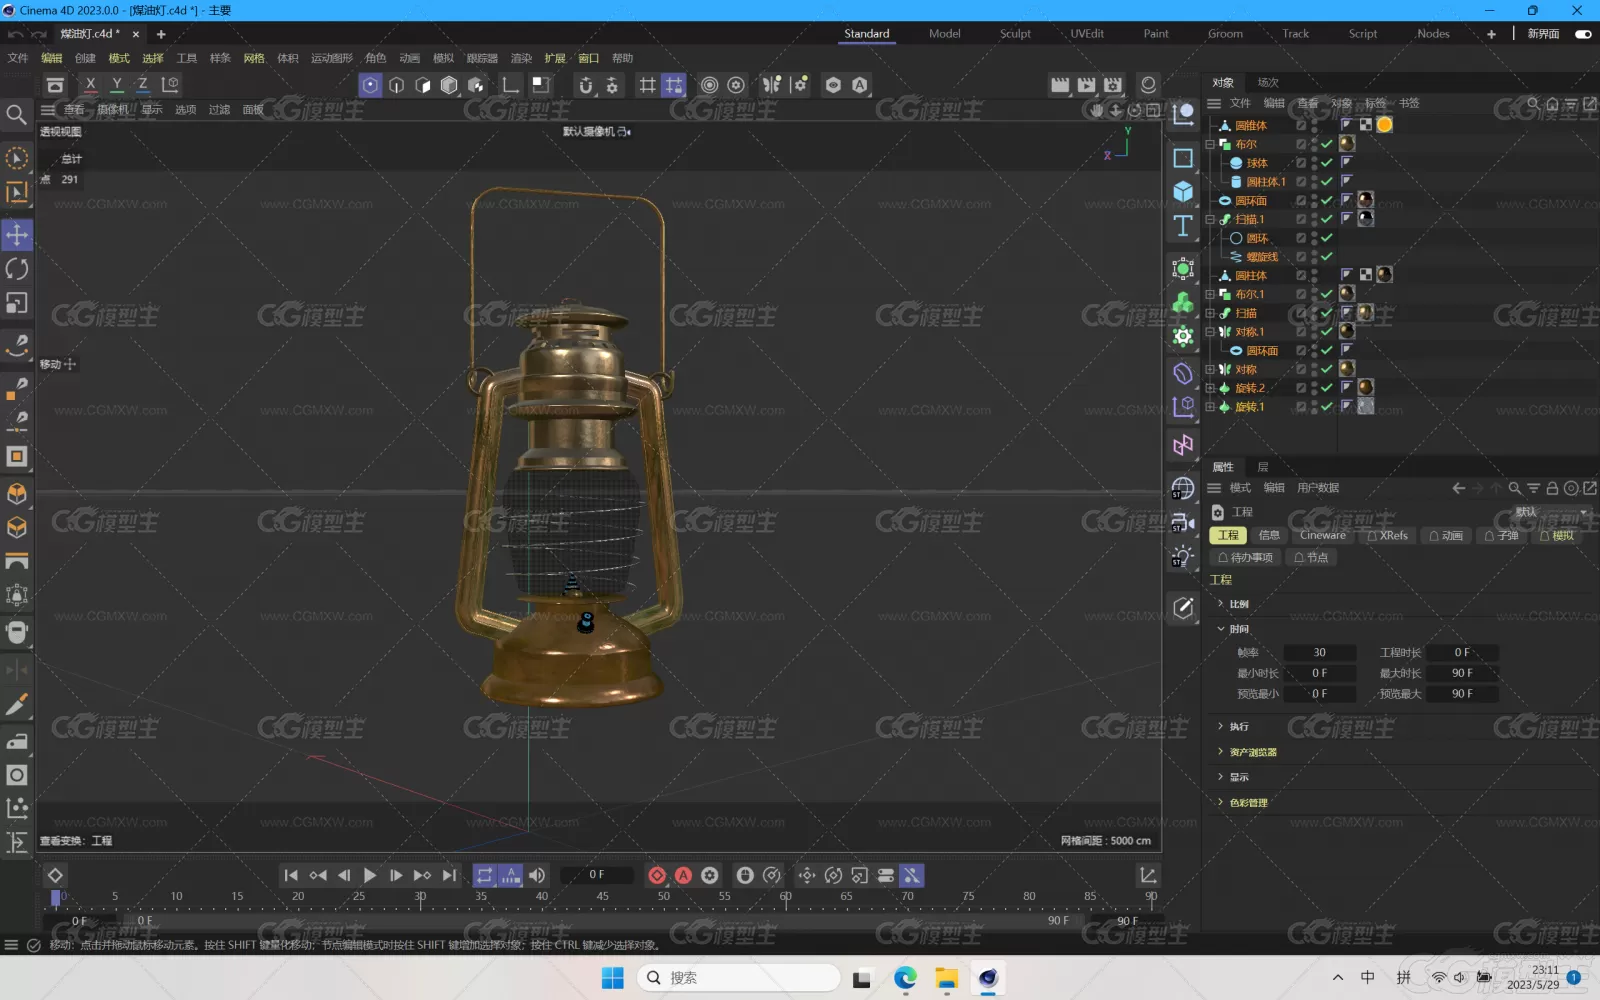Go to start of animation
Screen dimensions: 1600x1000
pyautogui.click(x=291, y=875)
